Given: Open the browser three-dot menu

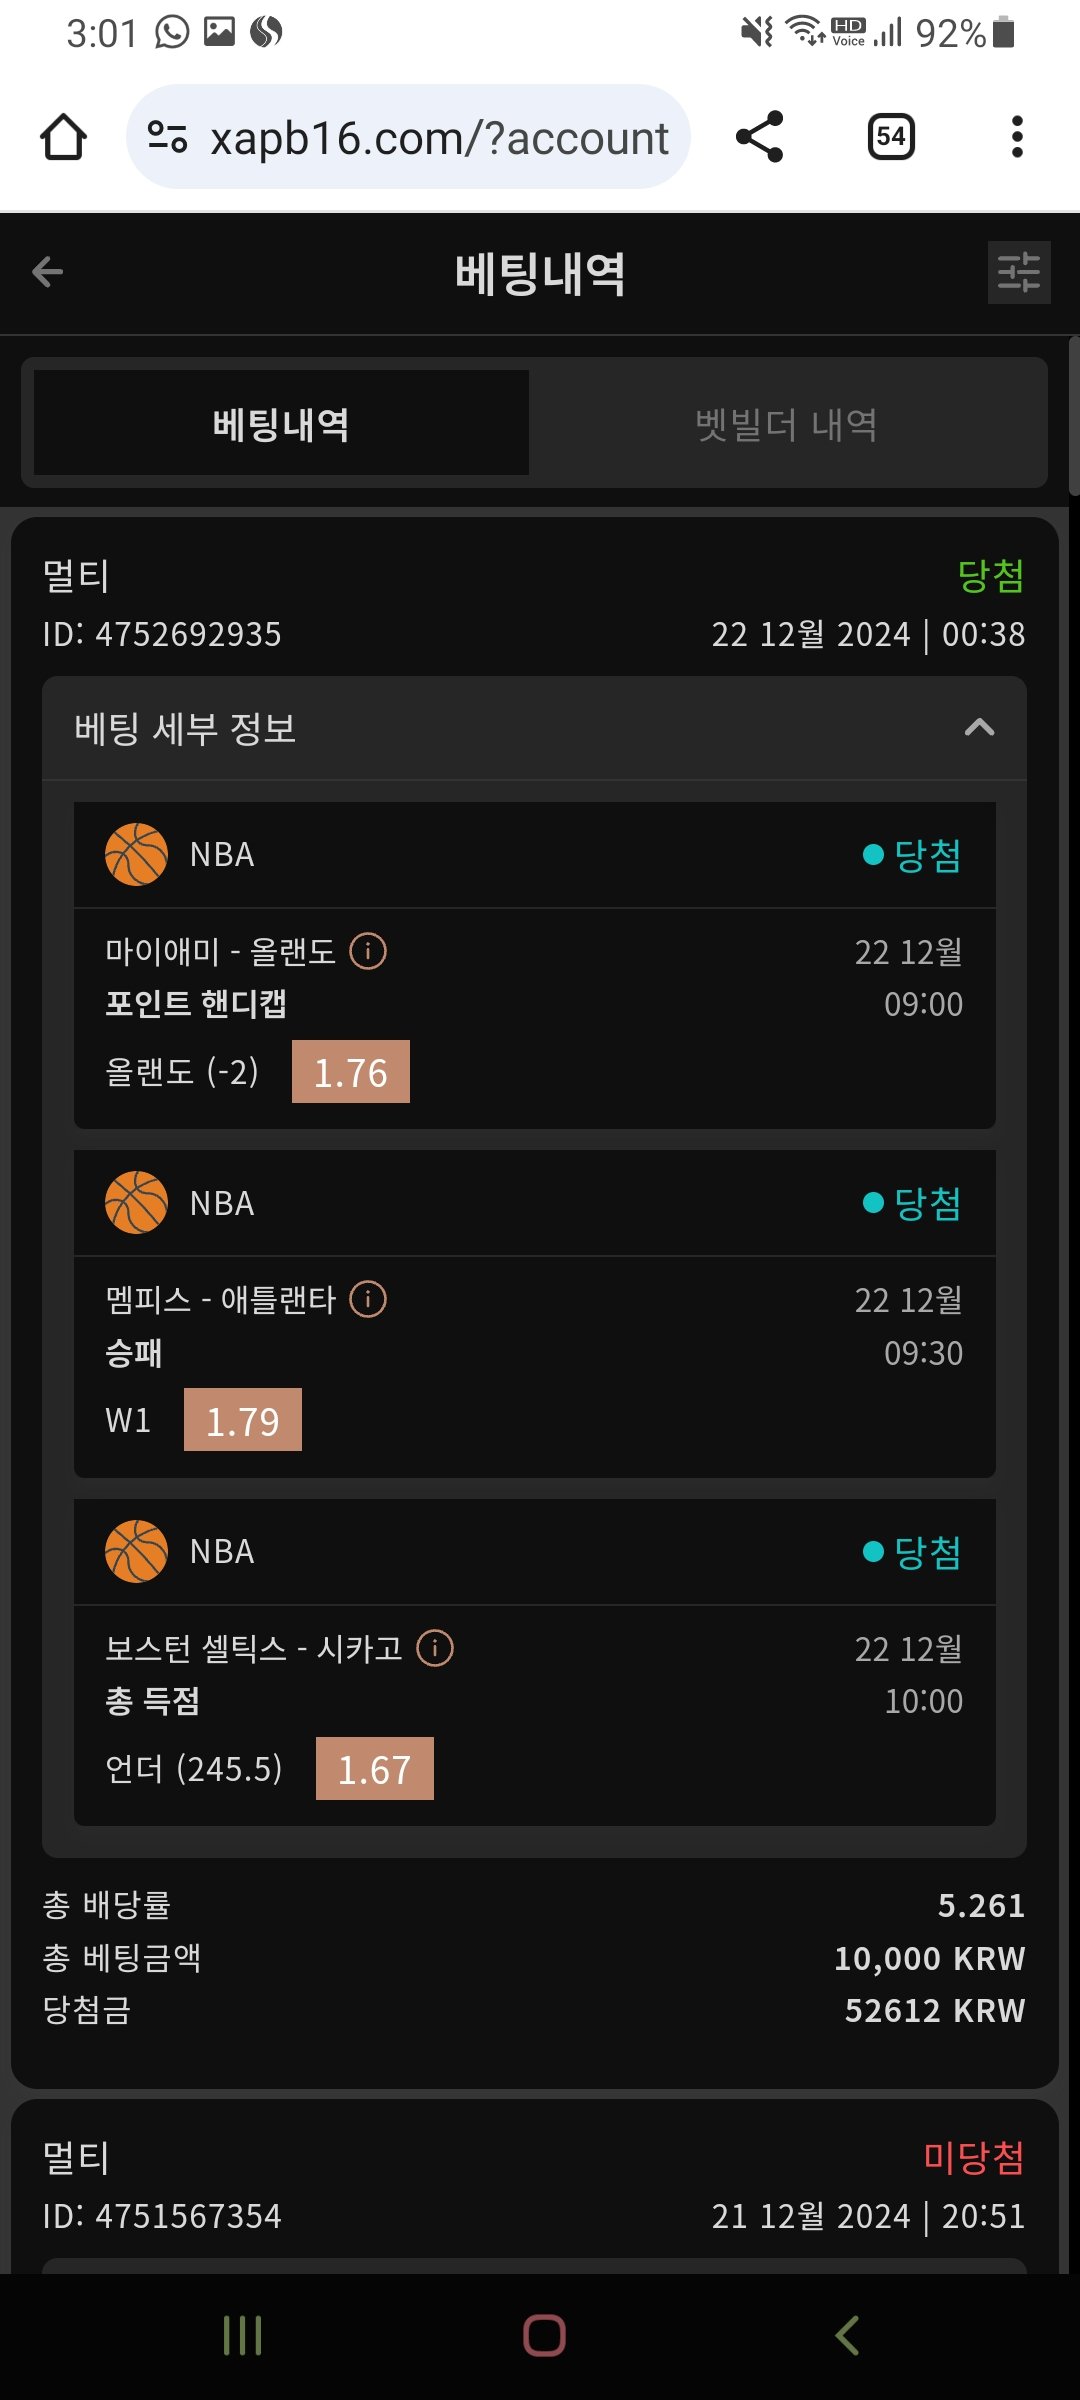Looking at the screenshot, I should tap(1017, 137).
